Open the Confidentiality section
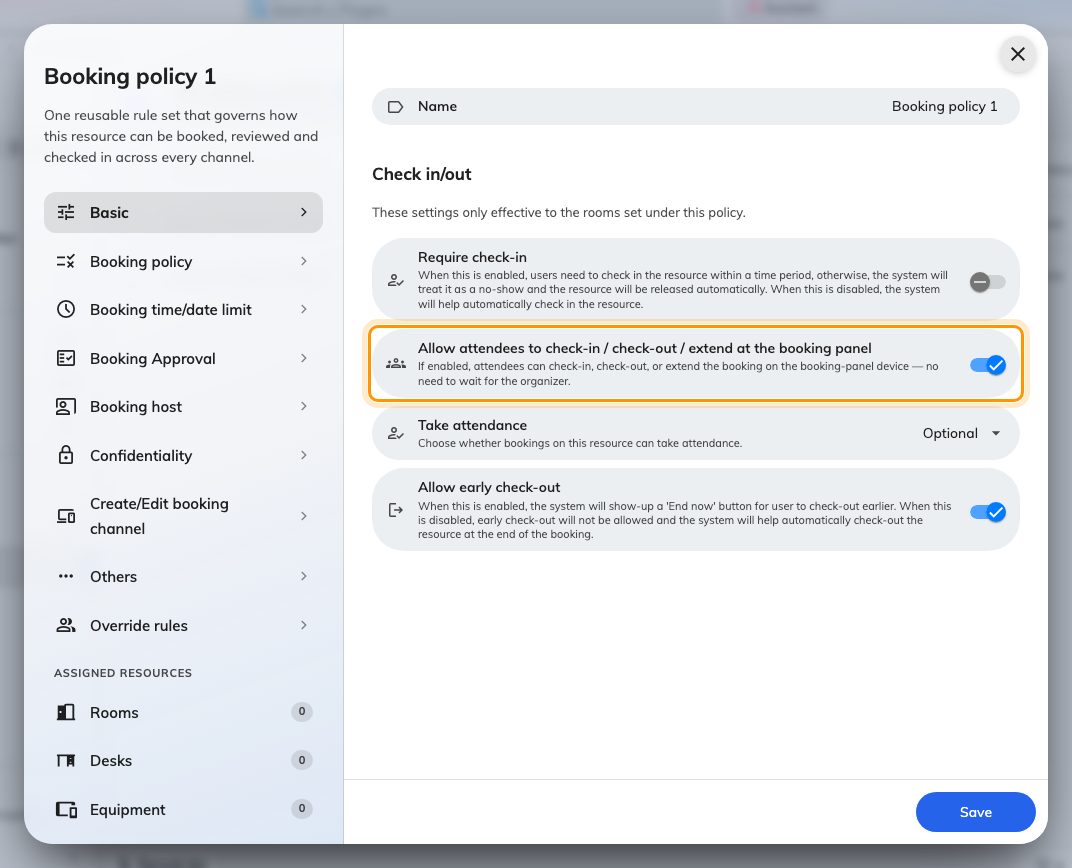Screen dimensions: 1072x868 point(183,455)
